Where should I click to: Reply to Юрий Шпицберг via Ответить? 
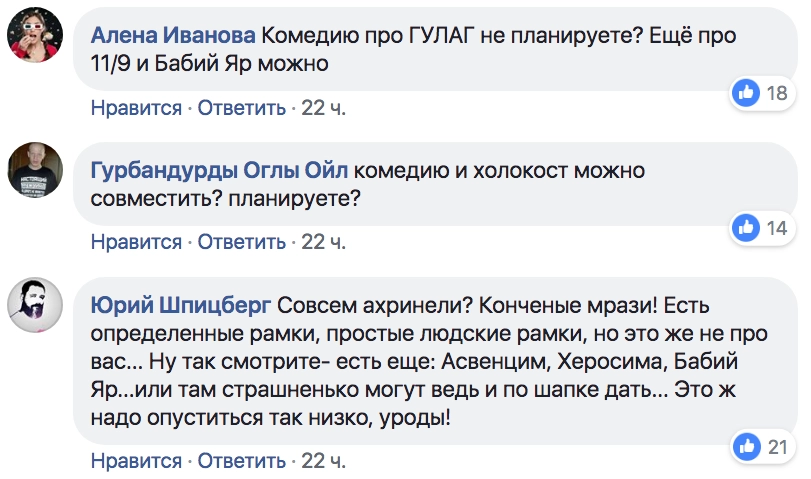(x=242, y=462)
